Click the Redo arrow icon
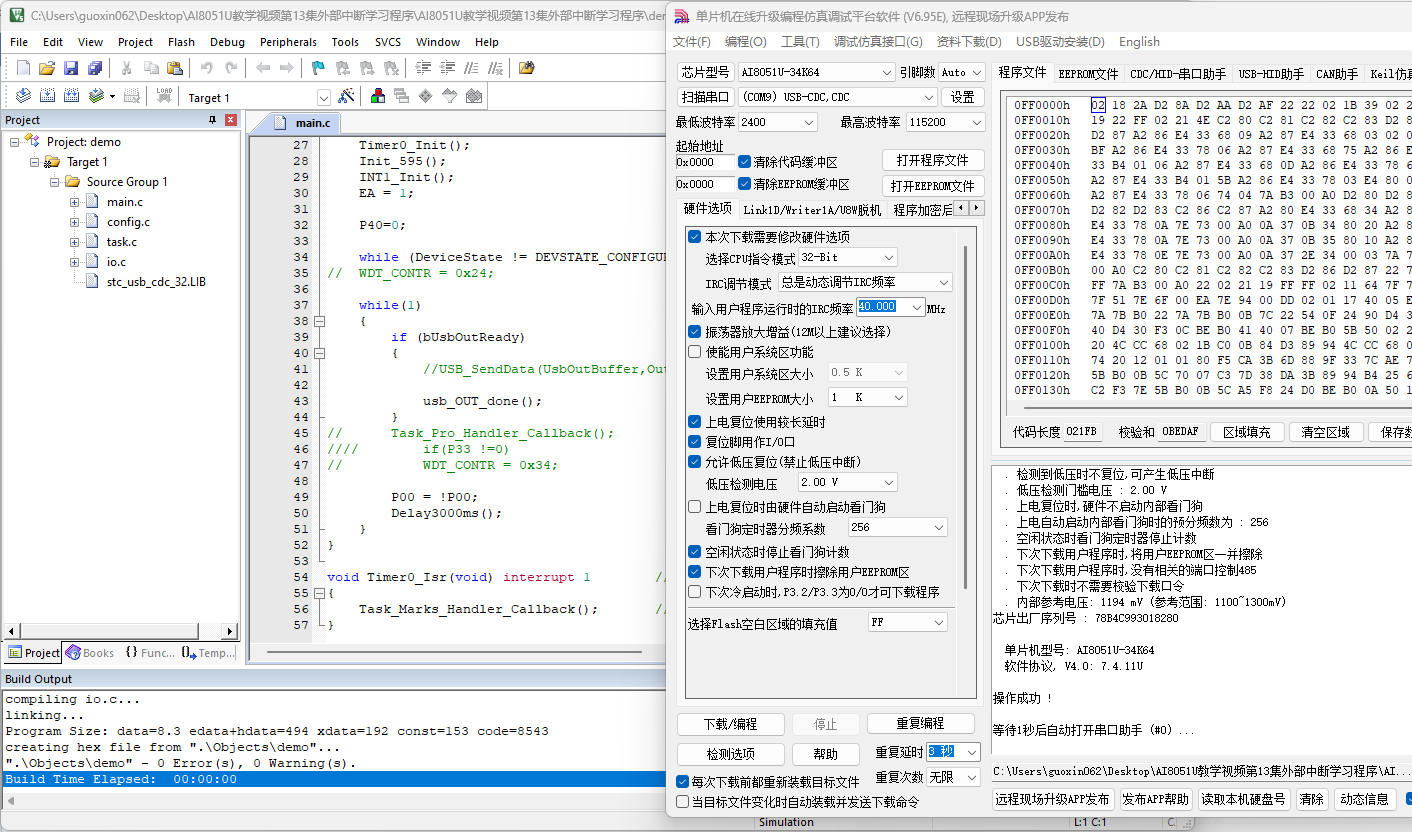The image size is (1412, 832). pyautogui.click(x=231, y=68)
